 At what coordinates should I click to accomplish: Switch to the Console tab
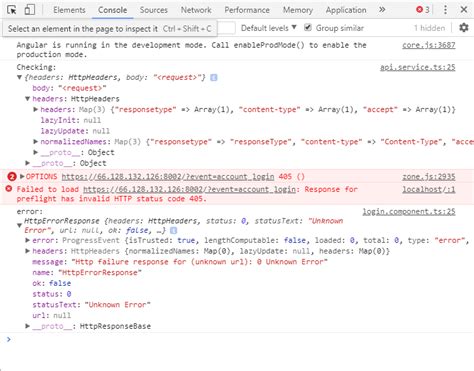[112, 10]
